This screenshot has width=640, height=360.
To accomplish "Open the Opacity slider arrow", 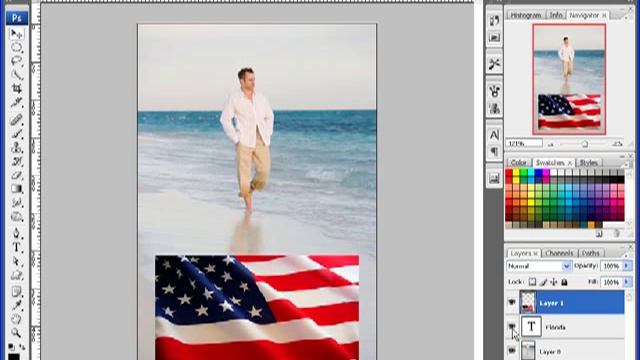I will point(627,266).
